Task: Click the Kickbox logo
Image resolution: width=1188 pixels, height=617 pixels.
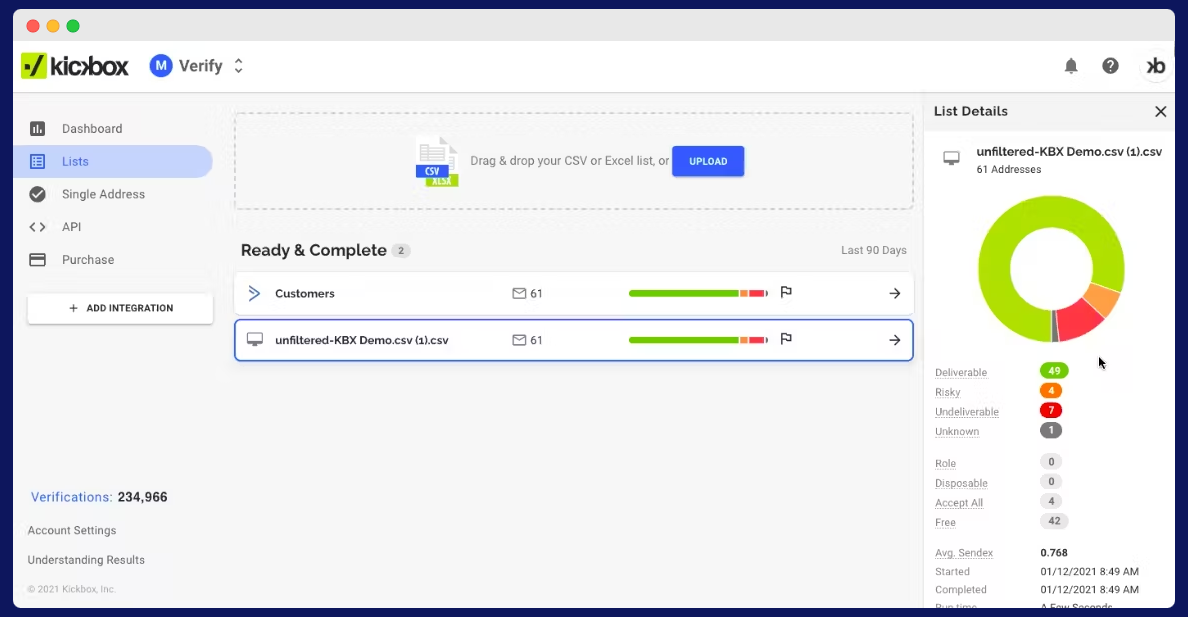Action: [x=74, y=66]
